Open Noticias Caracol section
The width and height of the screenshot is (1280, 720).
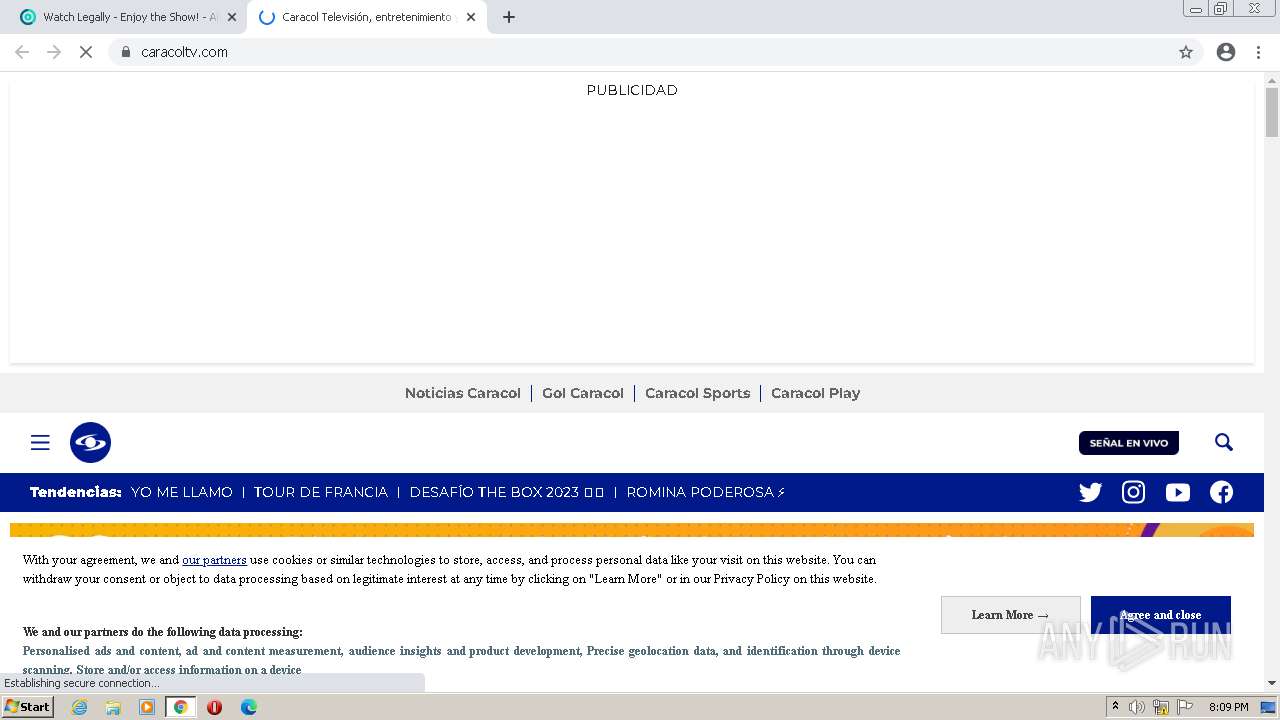tap(462, 393)
